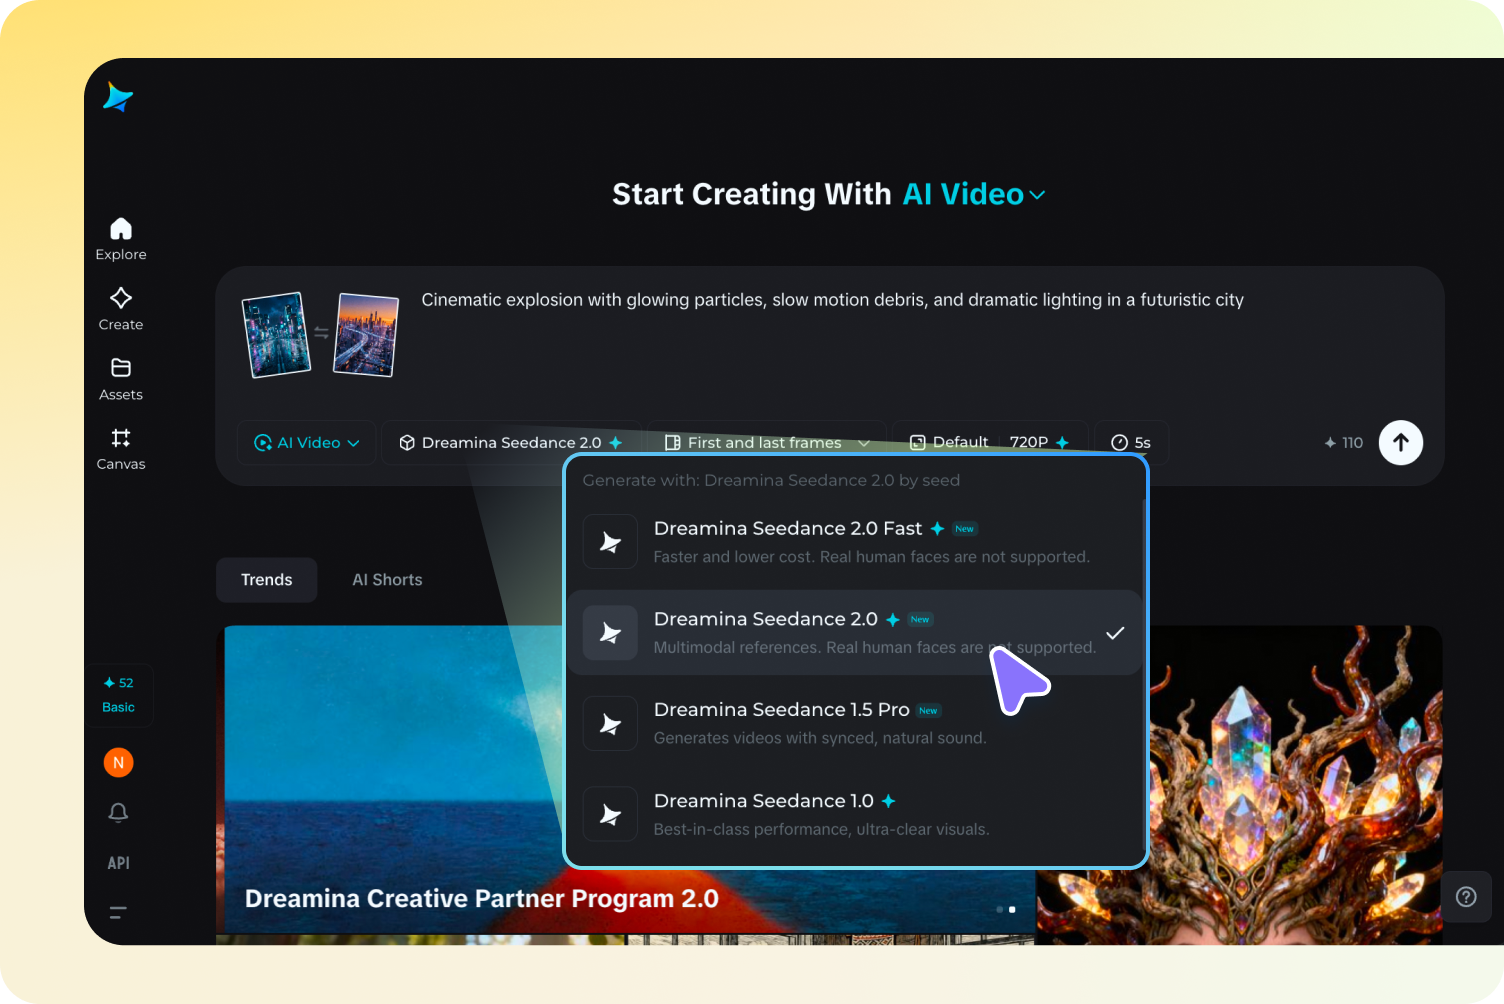Open the N user avatar
This screenshot has width=1504, height=1004.
click(118, 762)
